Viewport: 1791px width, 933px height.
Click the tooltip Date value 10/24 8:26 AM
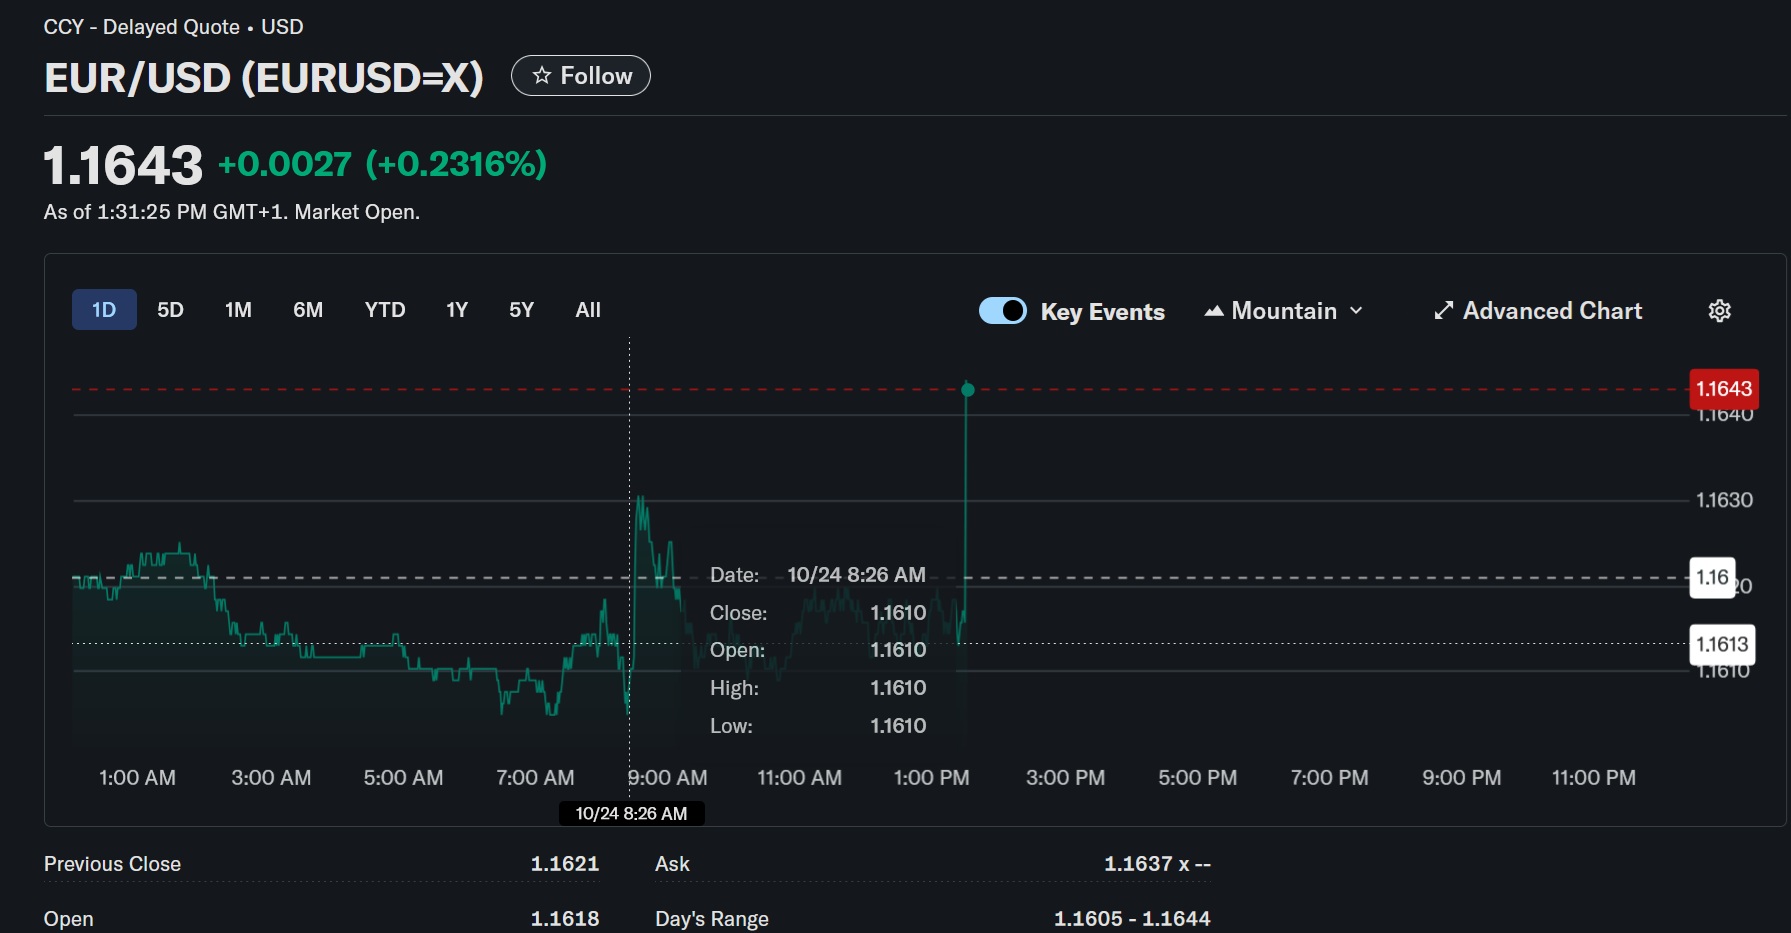coord(856,575)
